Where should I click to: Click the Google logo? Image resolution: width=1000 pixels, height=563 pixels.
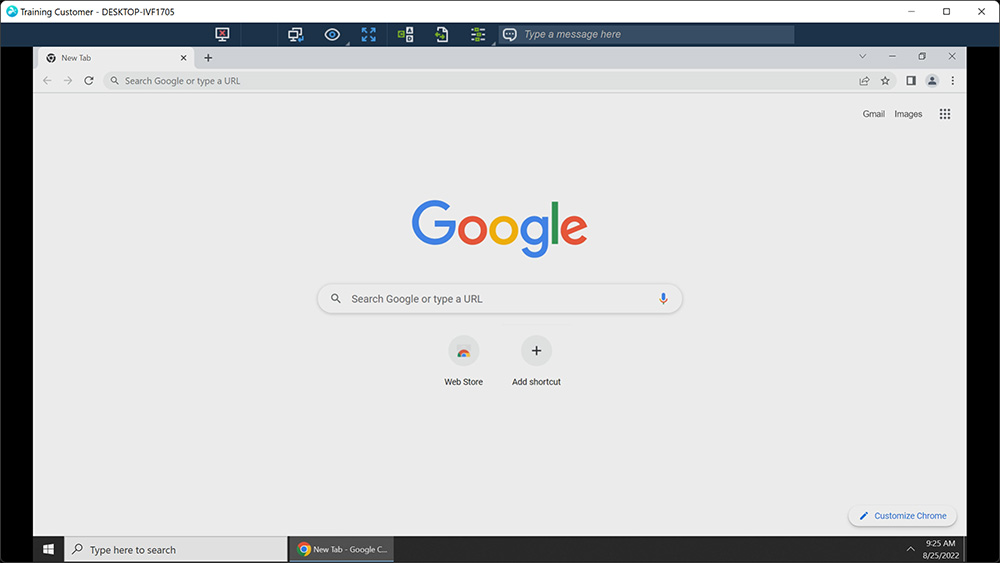point(499,228)
